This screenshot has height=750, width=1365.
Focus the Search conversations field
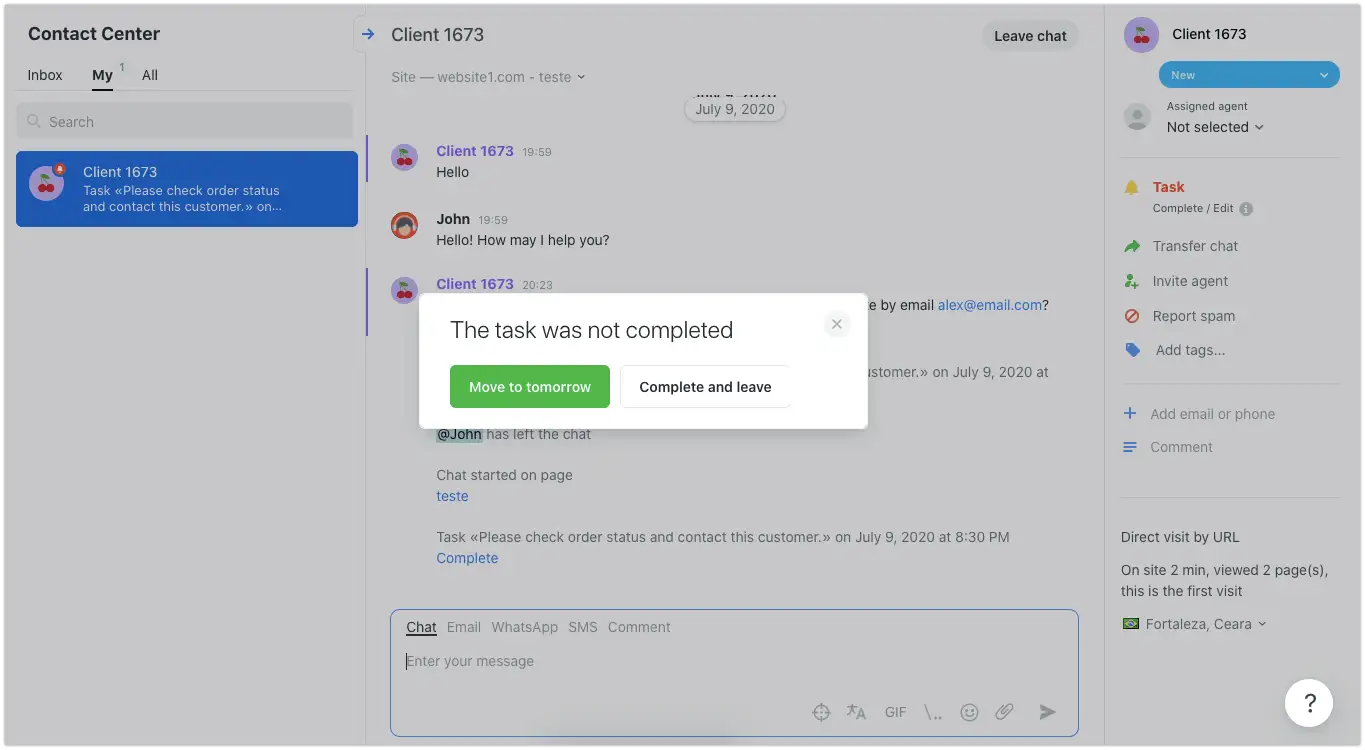[185, 122]
